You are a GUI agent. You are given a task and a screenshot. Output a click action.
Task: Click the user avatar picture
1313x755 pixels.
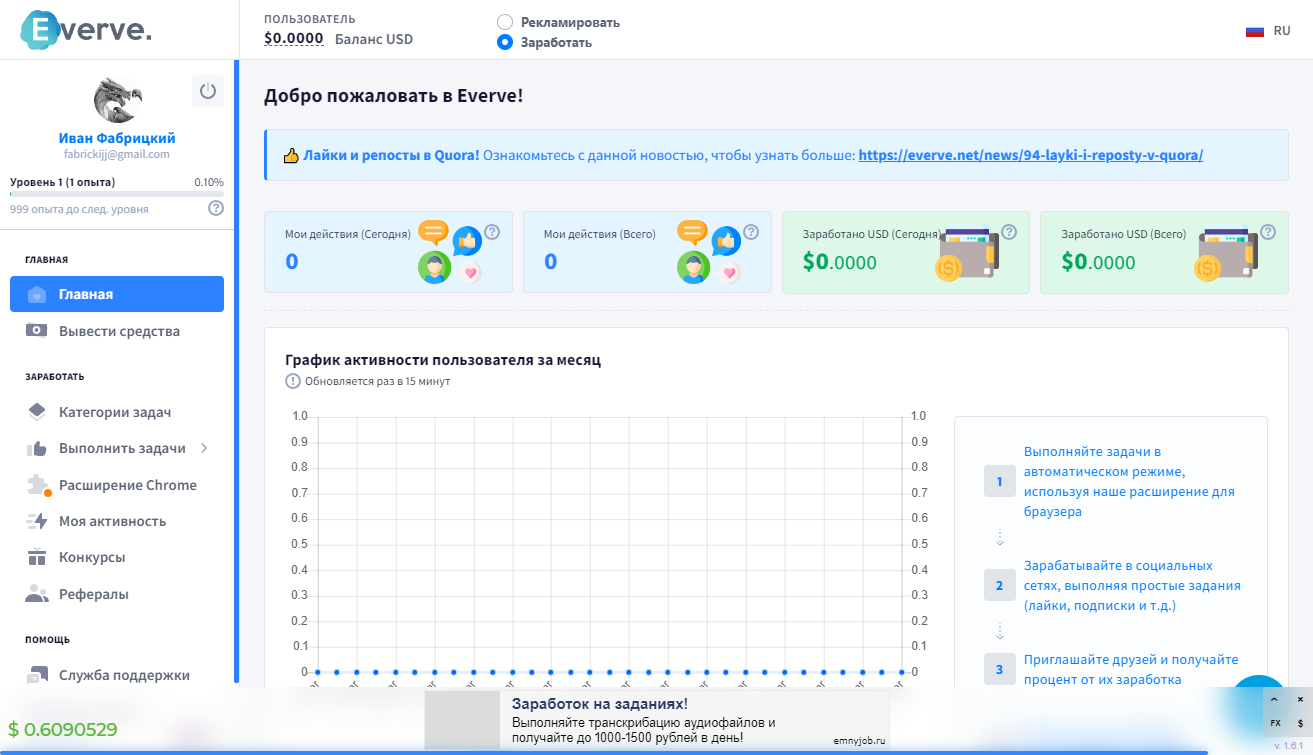(117, 101)
